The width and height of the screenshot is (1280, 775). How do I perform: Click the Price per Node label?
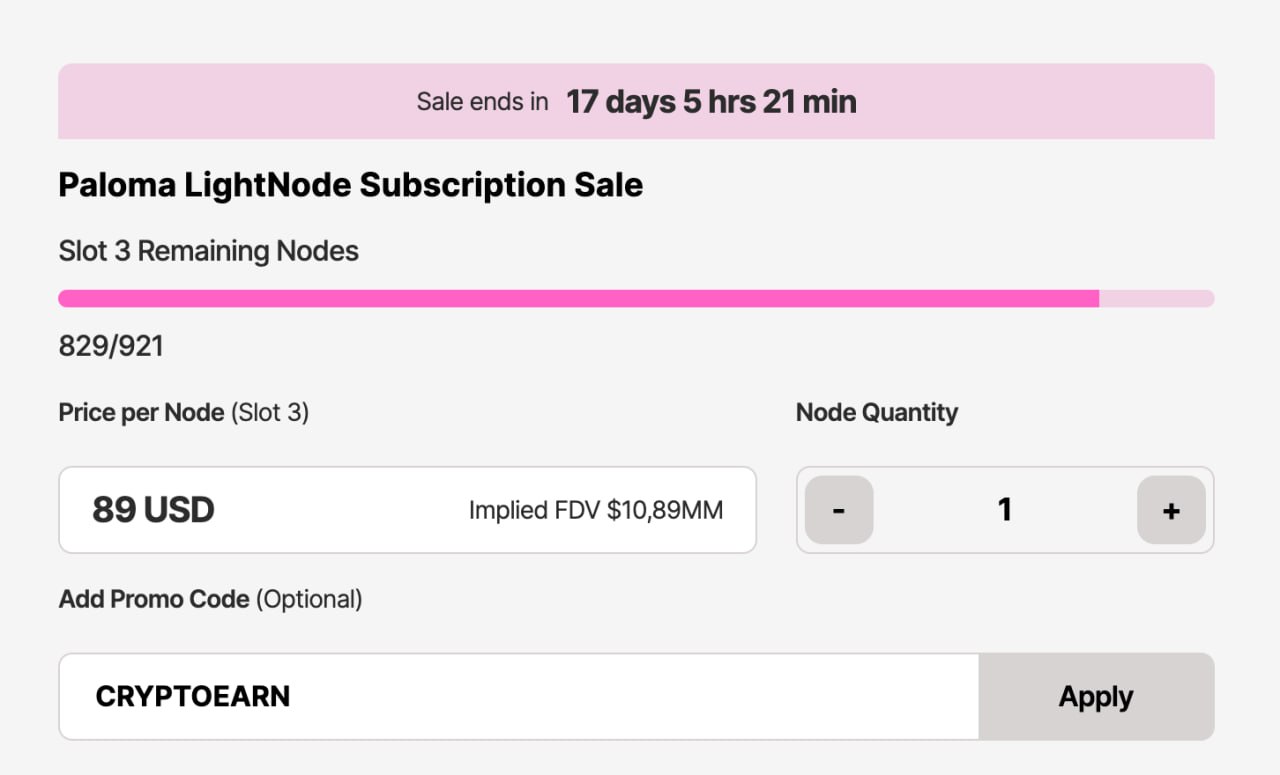141,412
